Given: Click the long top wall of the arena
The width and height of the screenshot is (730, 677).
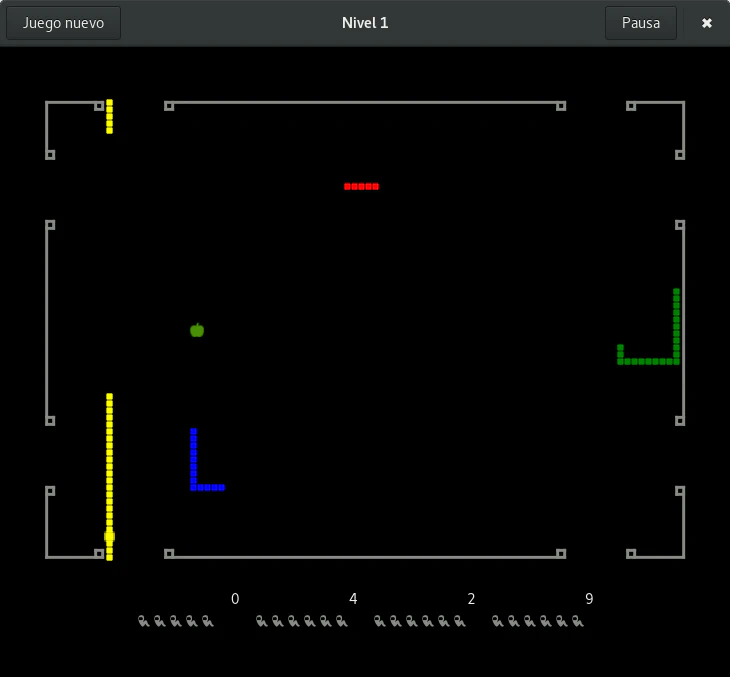Looking at the screenshot, I should click(365, 102).
